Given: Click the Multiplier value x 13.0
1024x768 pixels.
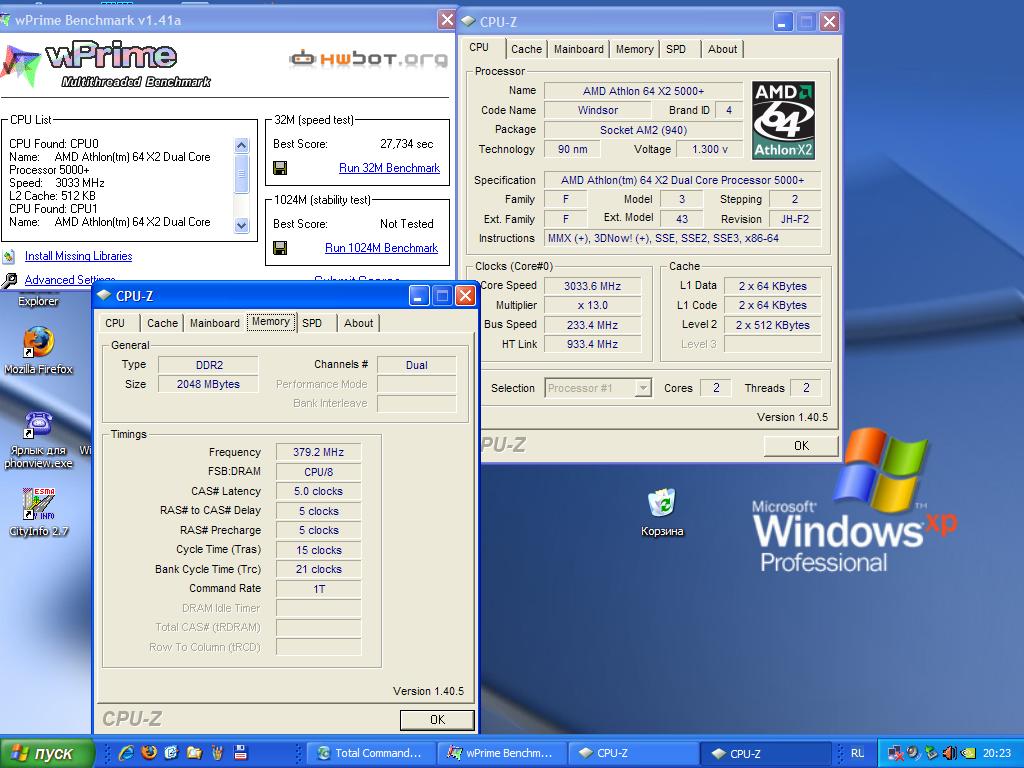Looking at the screenshot, I should [592, 305].
